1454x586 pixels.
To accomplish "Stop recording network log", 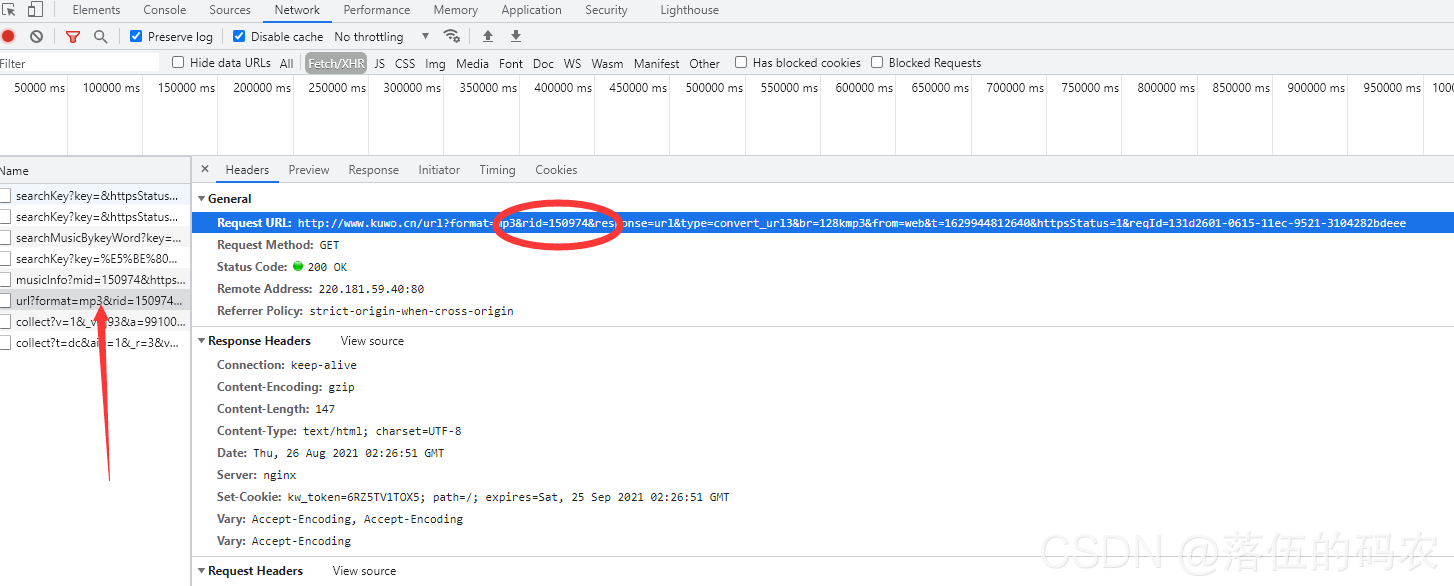I will [8, 37].
